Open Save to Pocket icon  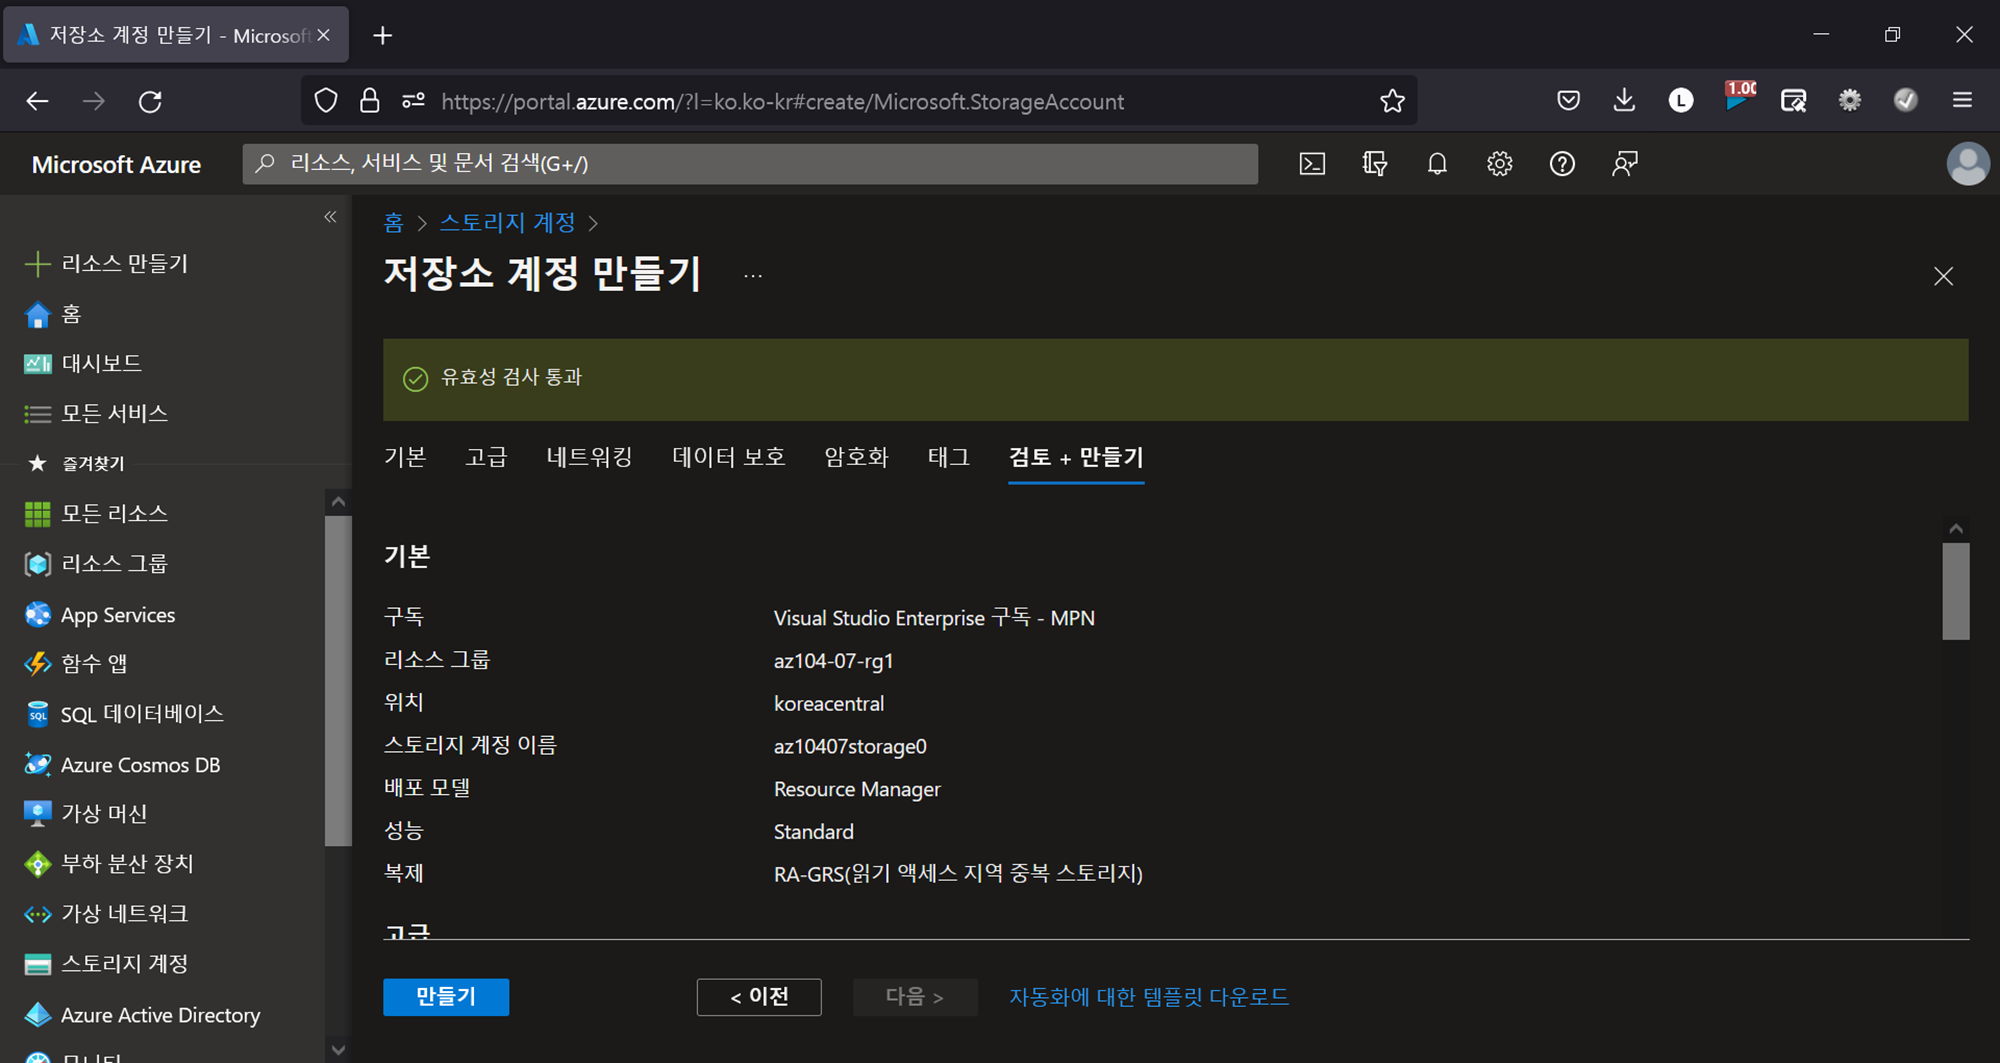pos(1568,100)
